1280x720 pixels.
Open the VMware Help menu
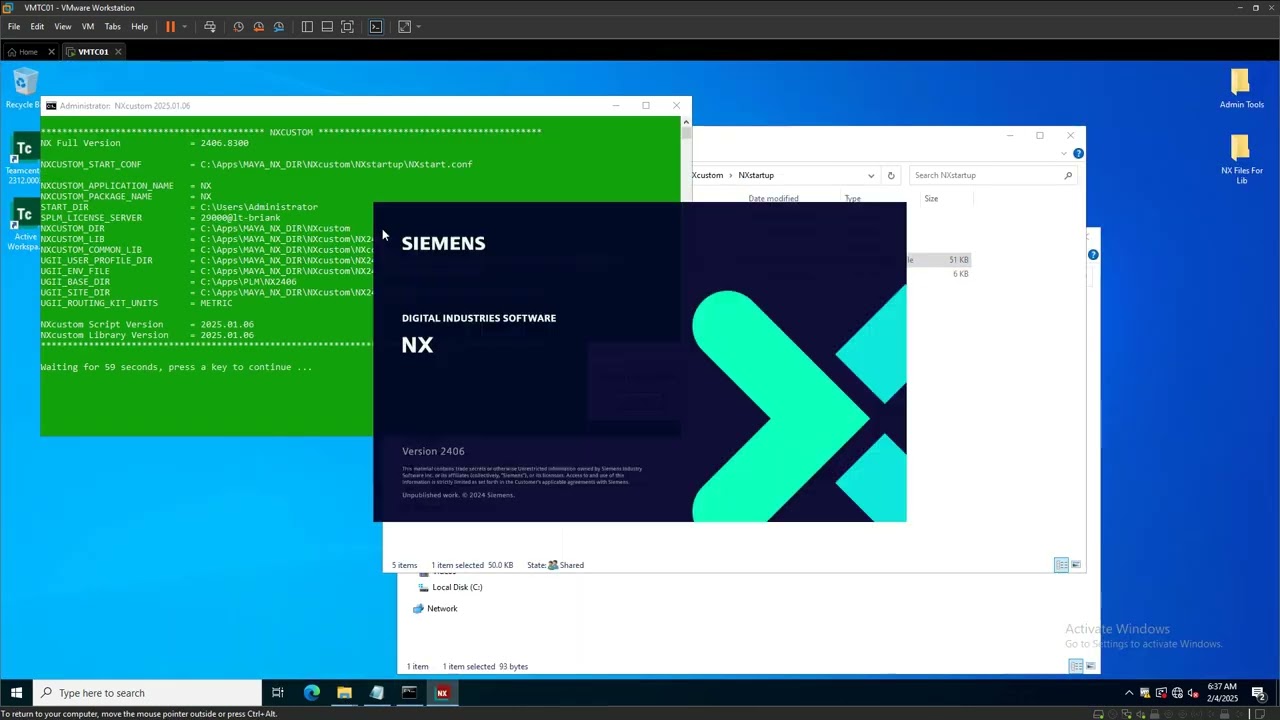(x=140, y=27)
